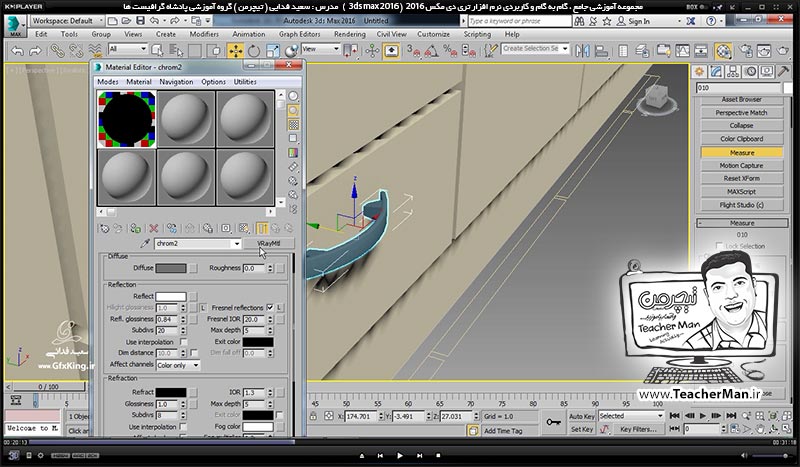Screen dimensions: 800x467
Task: Open Material Editor Utilities menu
Action: click(245, 82)
